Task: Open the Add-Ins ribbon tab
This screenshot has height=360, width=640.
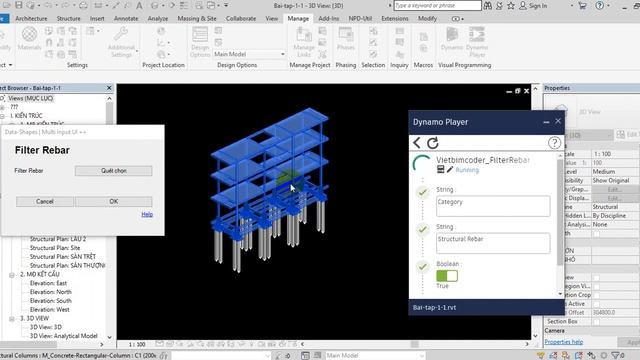Action: coord(329,18)
